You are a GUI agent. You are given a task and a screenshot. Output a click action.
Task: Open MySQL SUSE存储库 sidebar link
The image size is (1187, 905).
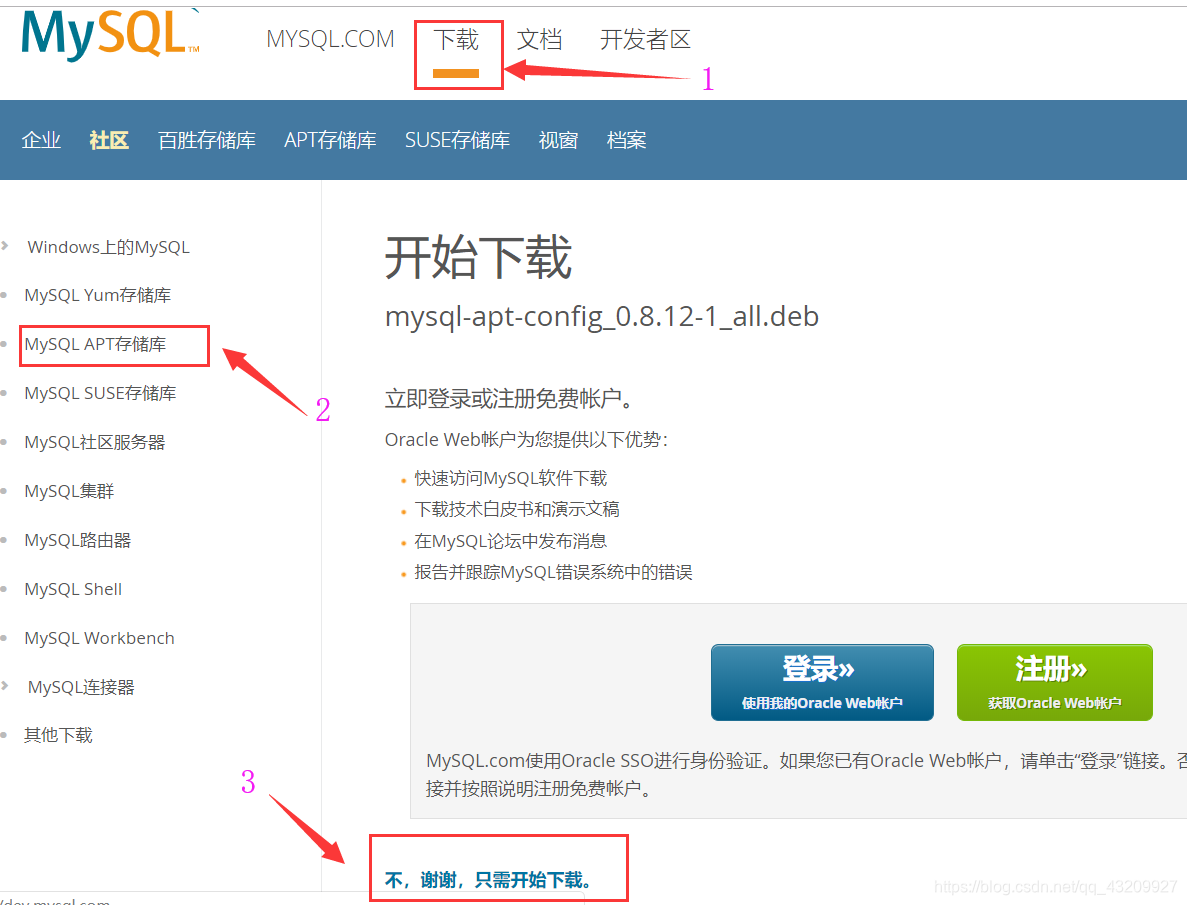[100, 394]
